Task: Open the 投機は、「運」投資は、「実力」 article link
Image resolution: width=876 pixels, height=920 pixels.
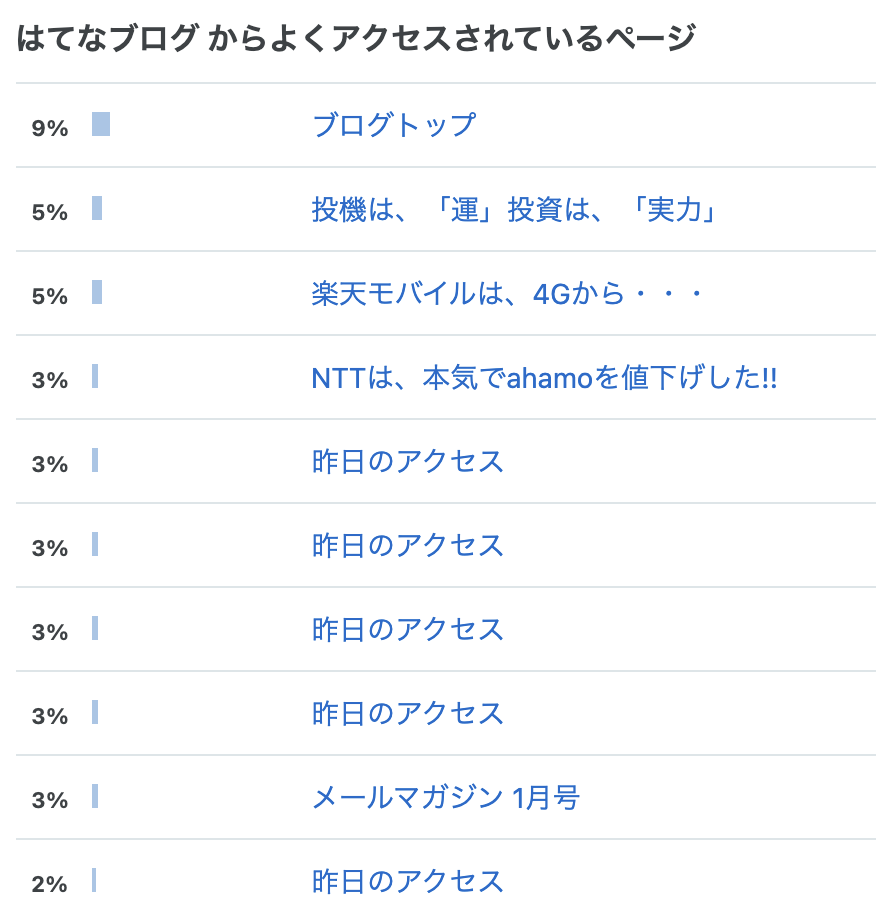Action: (514, 209)
